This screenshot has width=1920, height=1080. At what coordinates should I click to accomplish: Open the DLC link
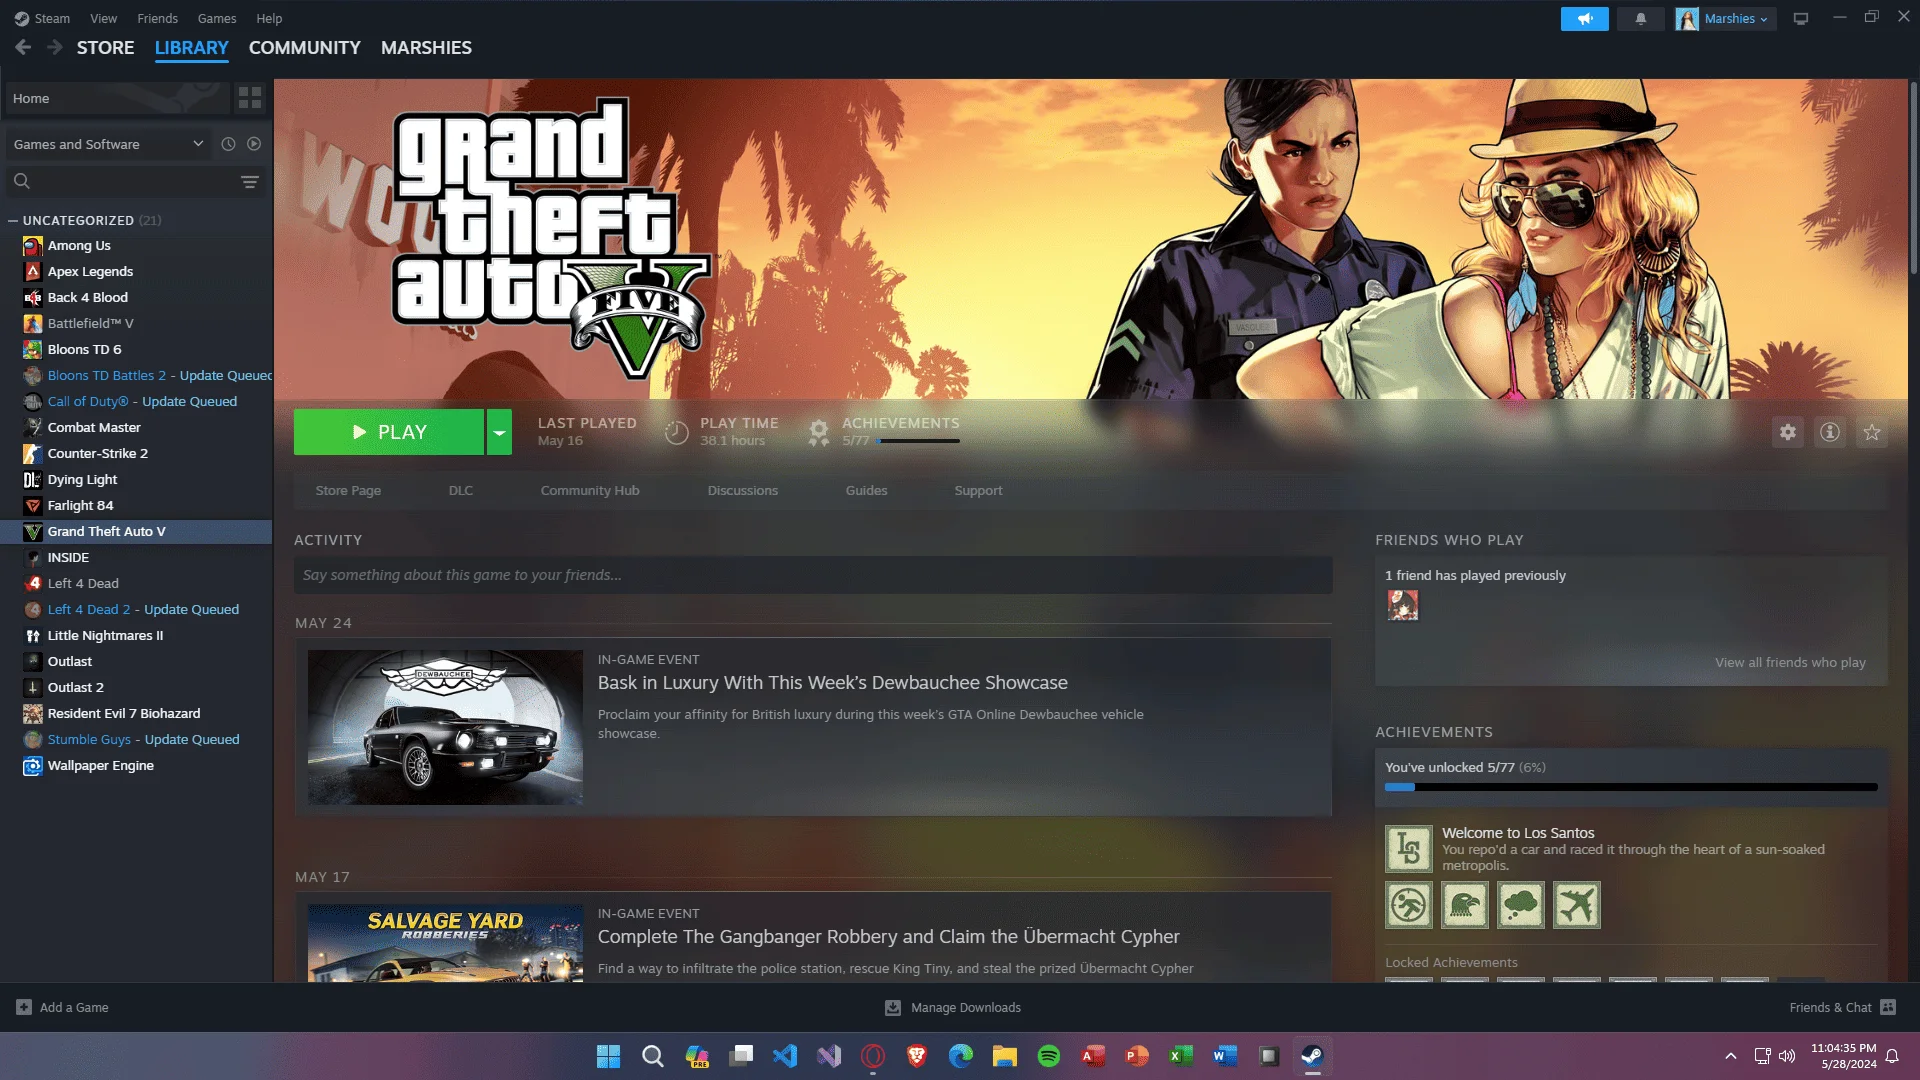[461, 490]
